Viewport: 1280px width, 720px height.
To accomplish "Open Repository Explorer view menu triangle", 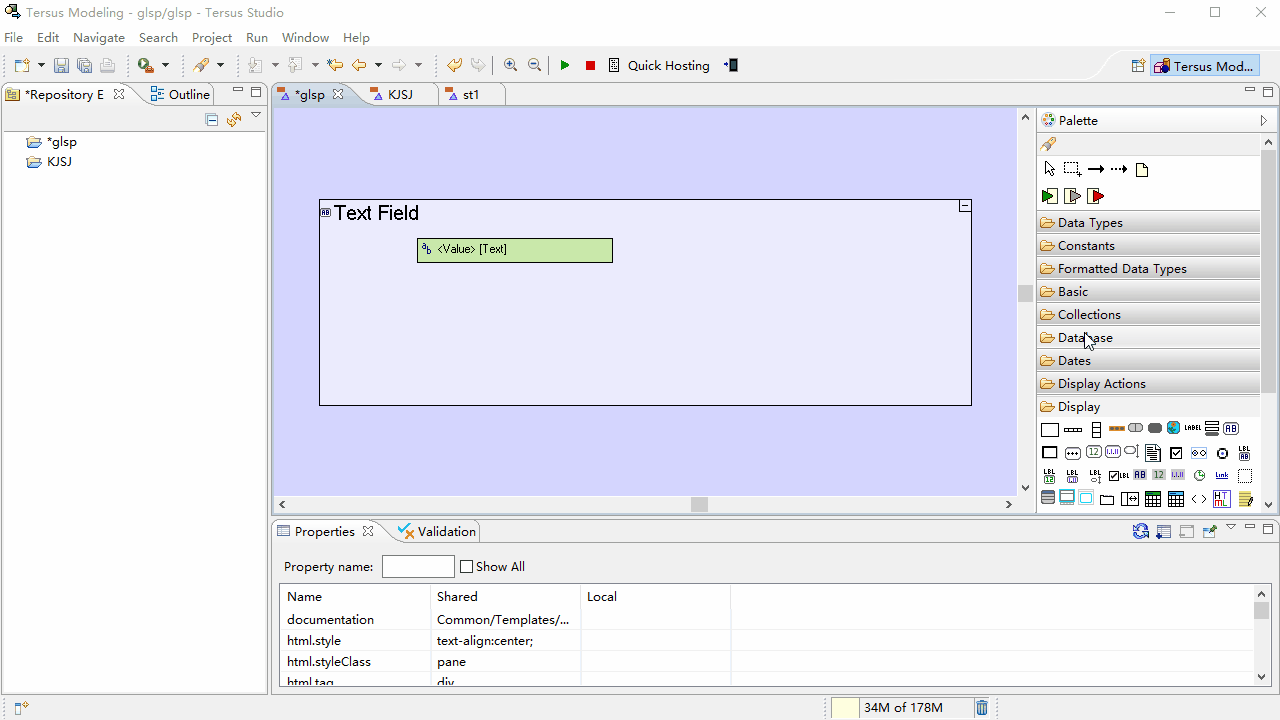I will (256, 116).
